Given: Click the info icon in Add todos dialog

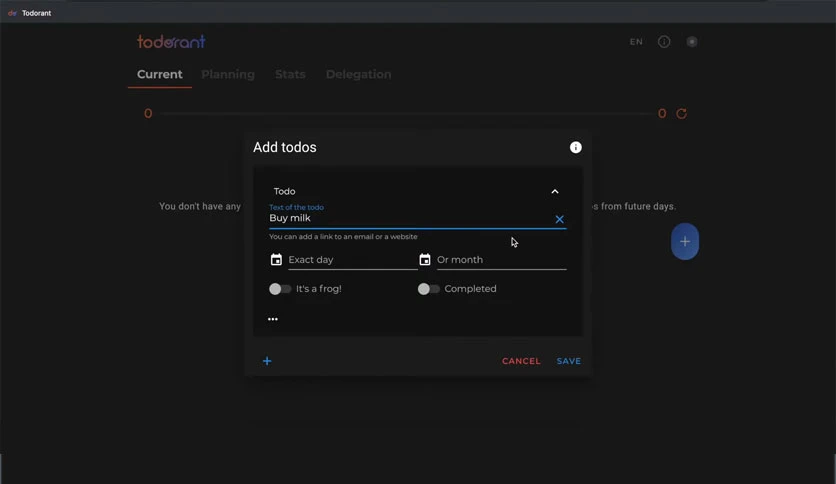Looking at the screenshot, I should click(x=575, y=147).
